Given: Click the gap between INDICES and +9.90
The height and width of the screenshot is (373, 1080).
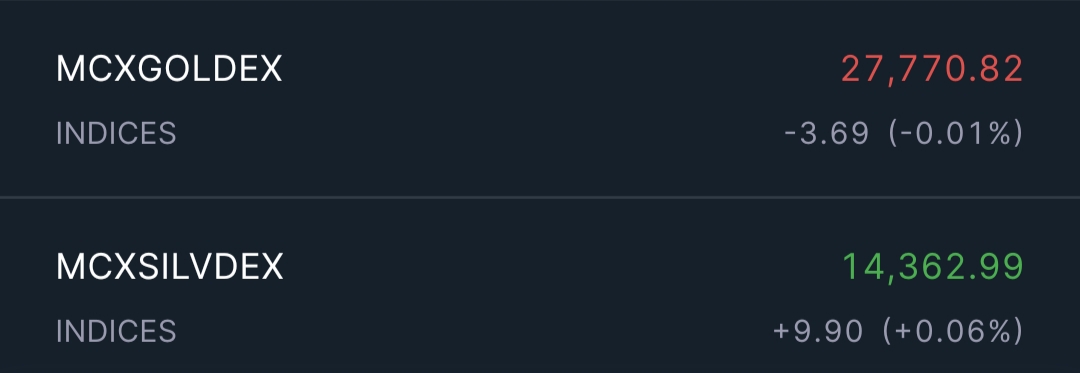Looking at the screenshot, I should coord(475,331).
